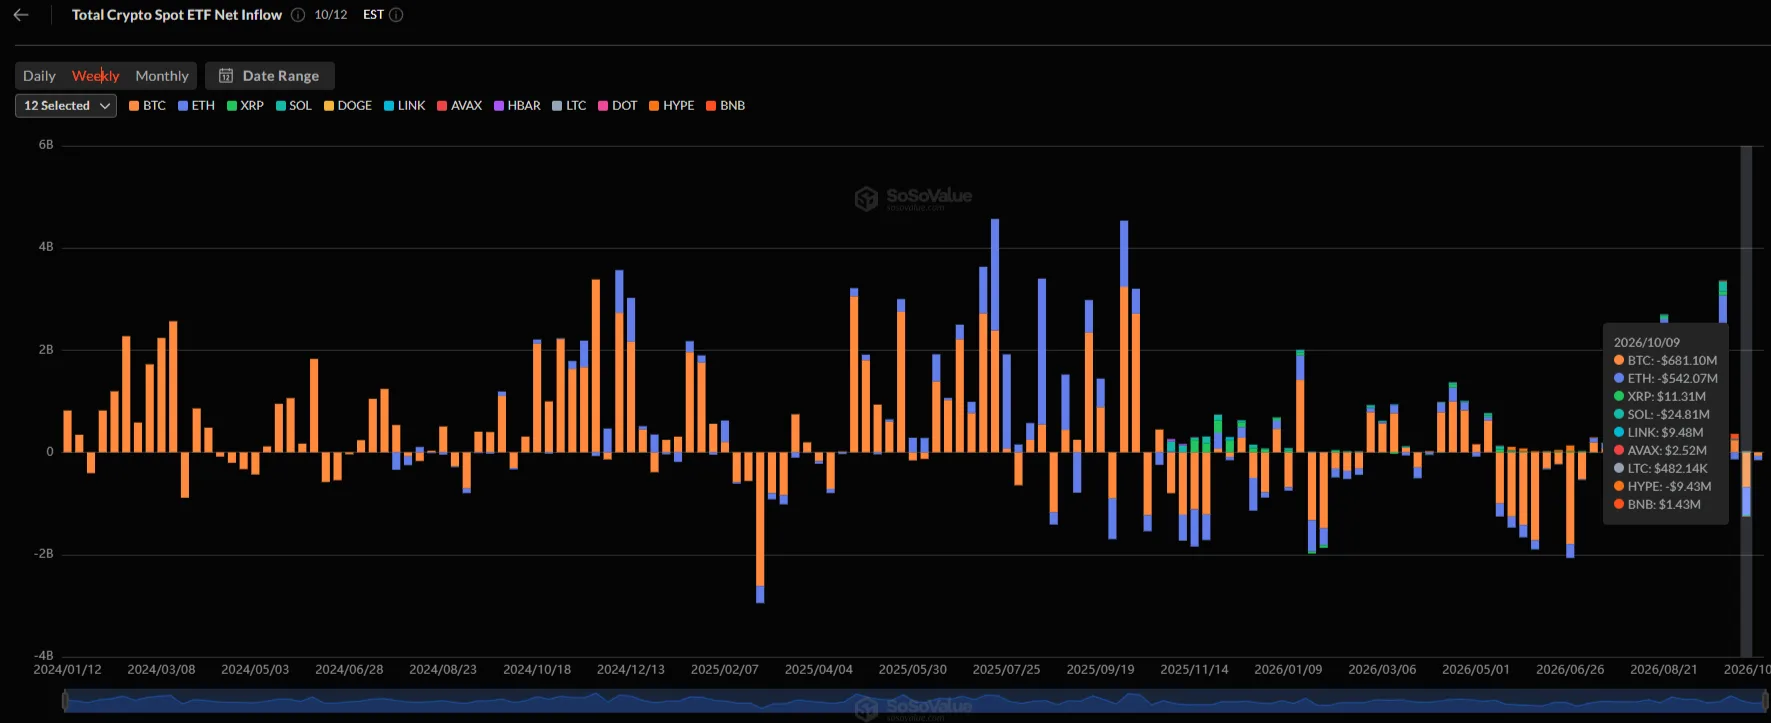Hide the HYPE series in the legend

(672, 106)
